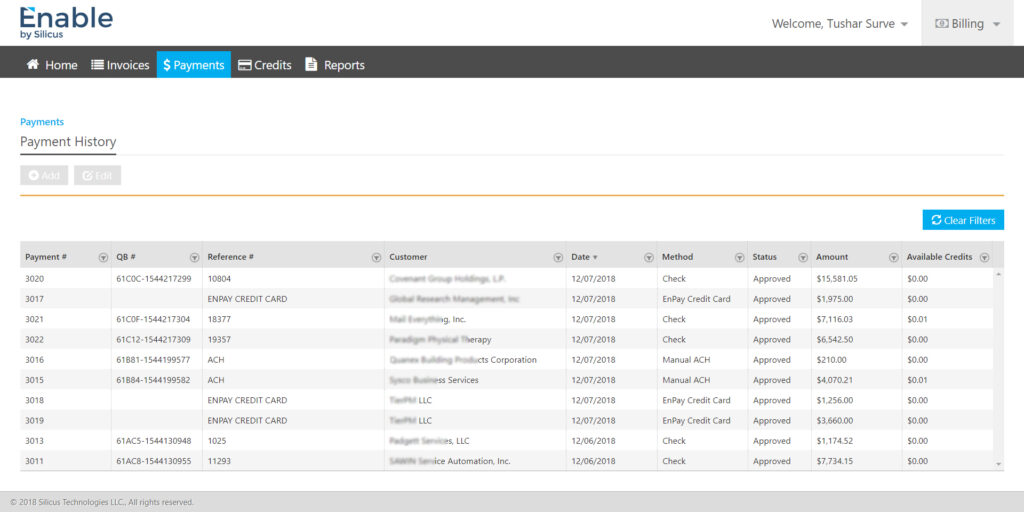Click QB # 61B84-1544199582

point(154,380)
